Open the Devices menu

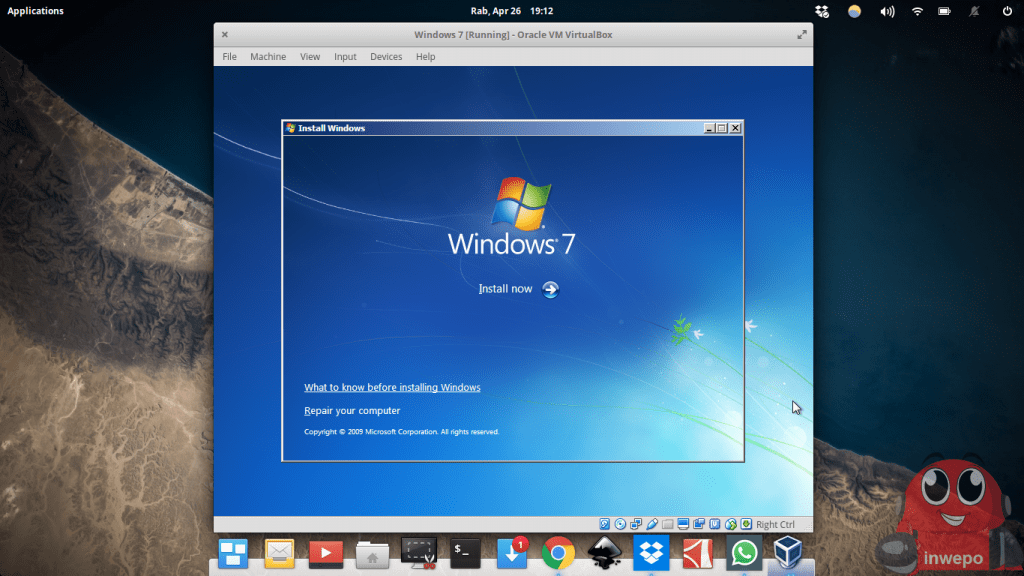pyautogui.click(x=386, y=57)
